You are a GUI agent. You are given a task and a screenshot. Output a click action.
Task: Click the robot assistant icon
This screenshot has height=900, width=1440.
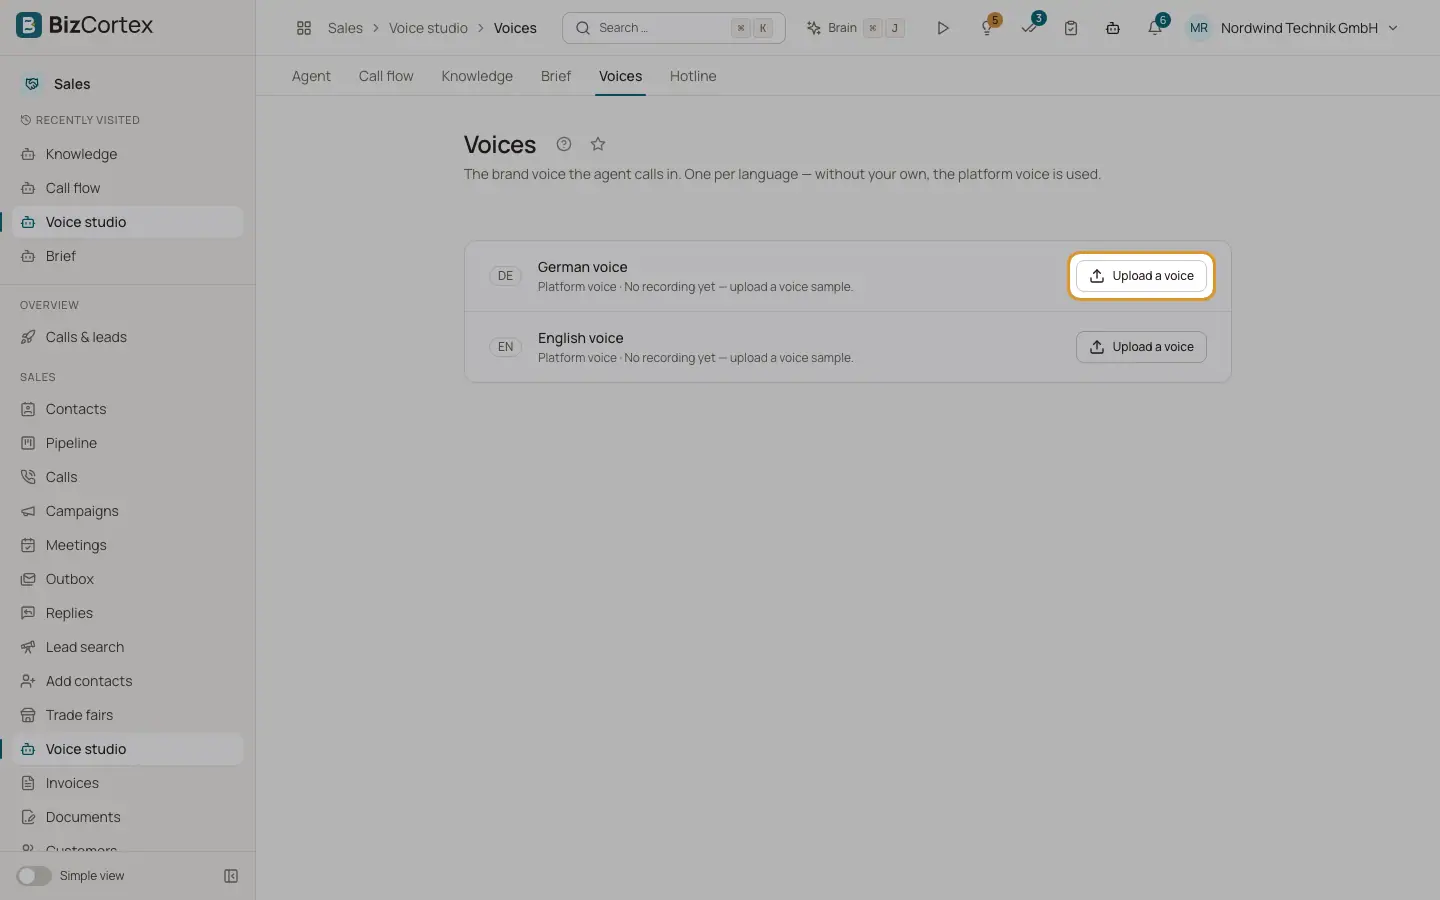tap(1113, 28)
